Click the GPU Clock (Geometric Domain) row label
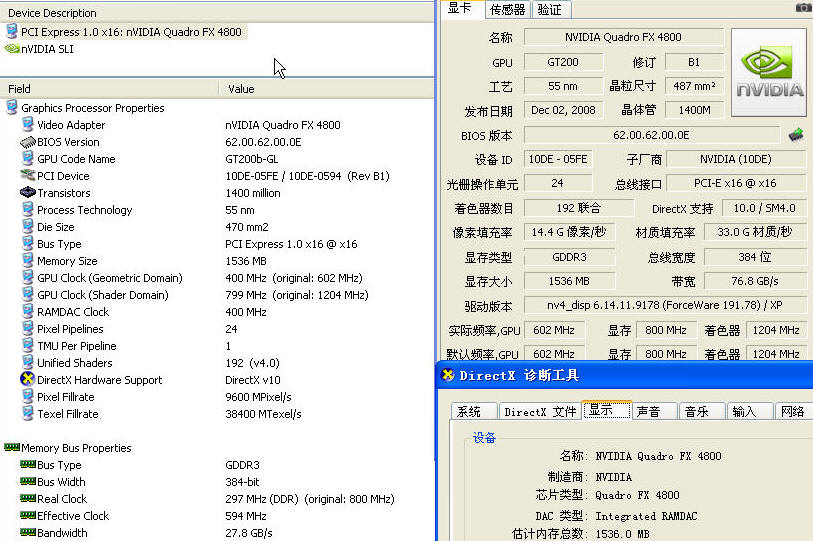 click(x=110, y=278)
